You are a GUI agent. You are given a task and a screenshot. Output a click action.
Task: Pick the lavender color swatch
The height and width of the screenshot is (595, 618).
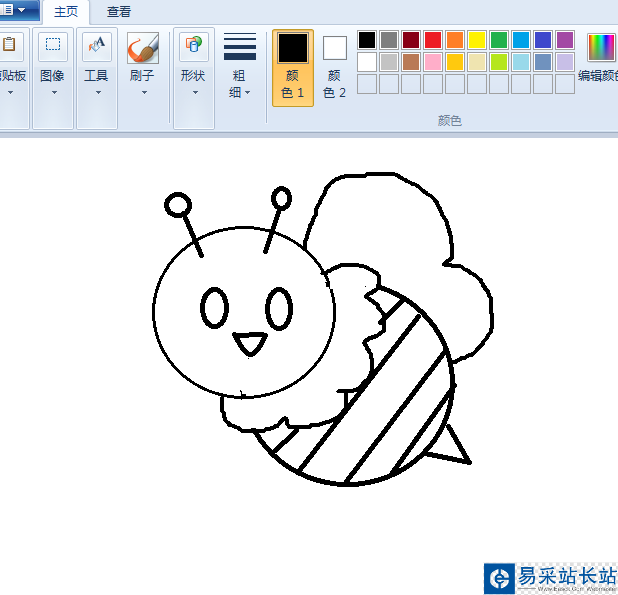565,62
